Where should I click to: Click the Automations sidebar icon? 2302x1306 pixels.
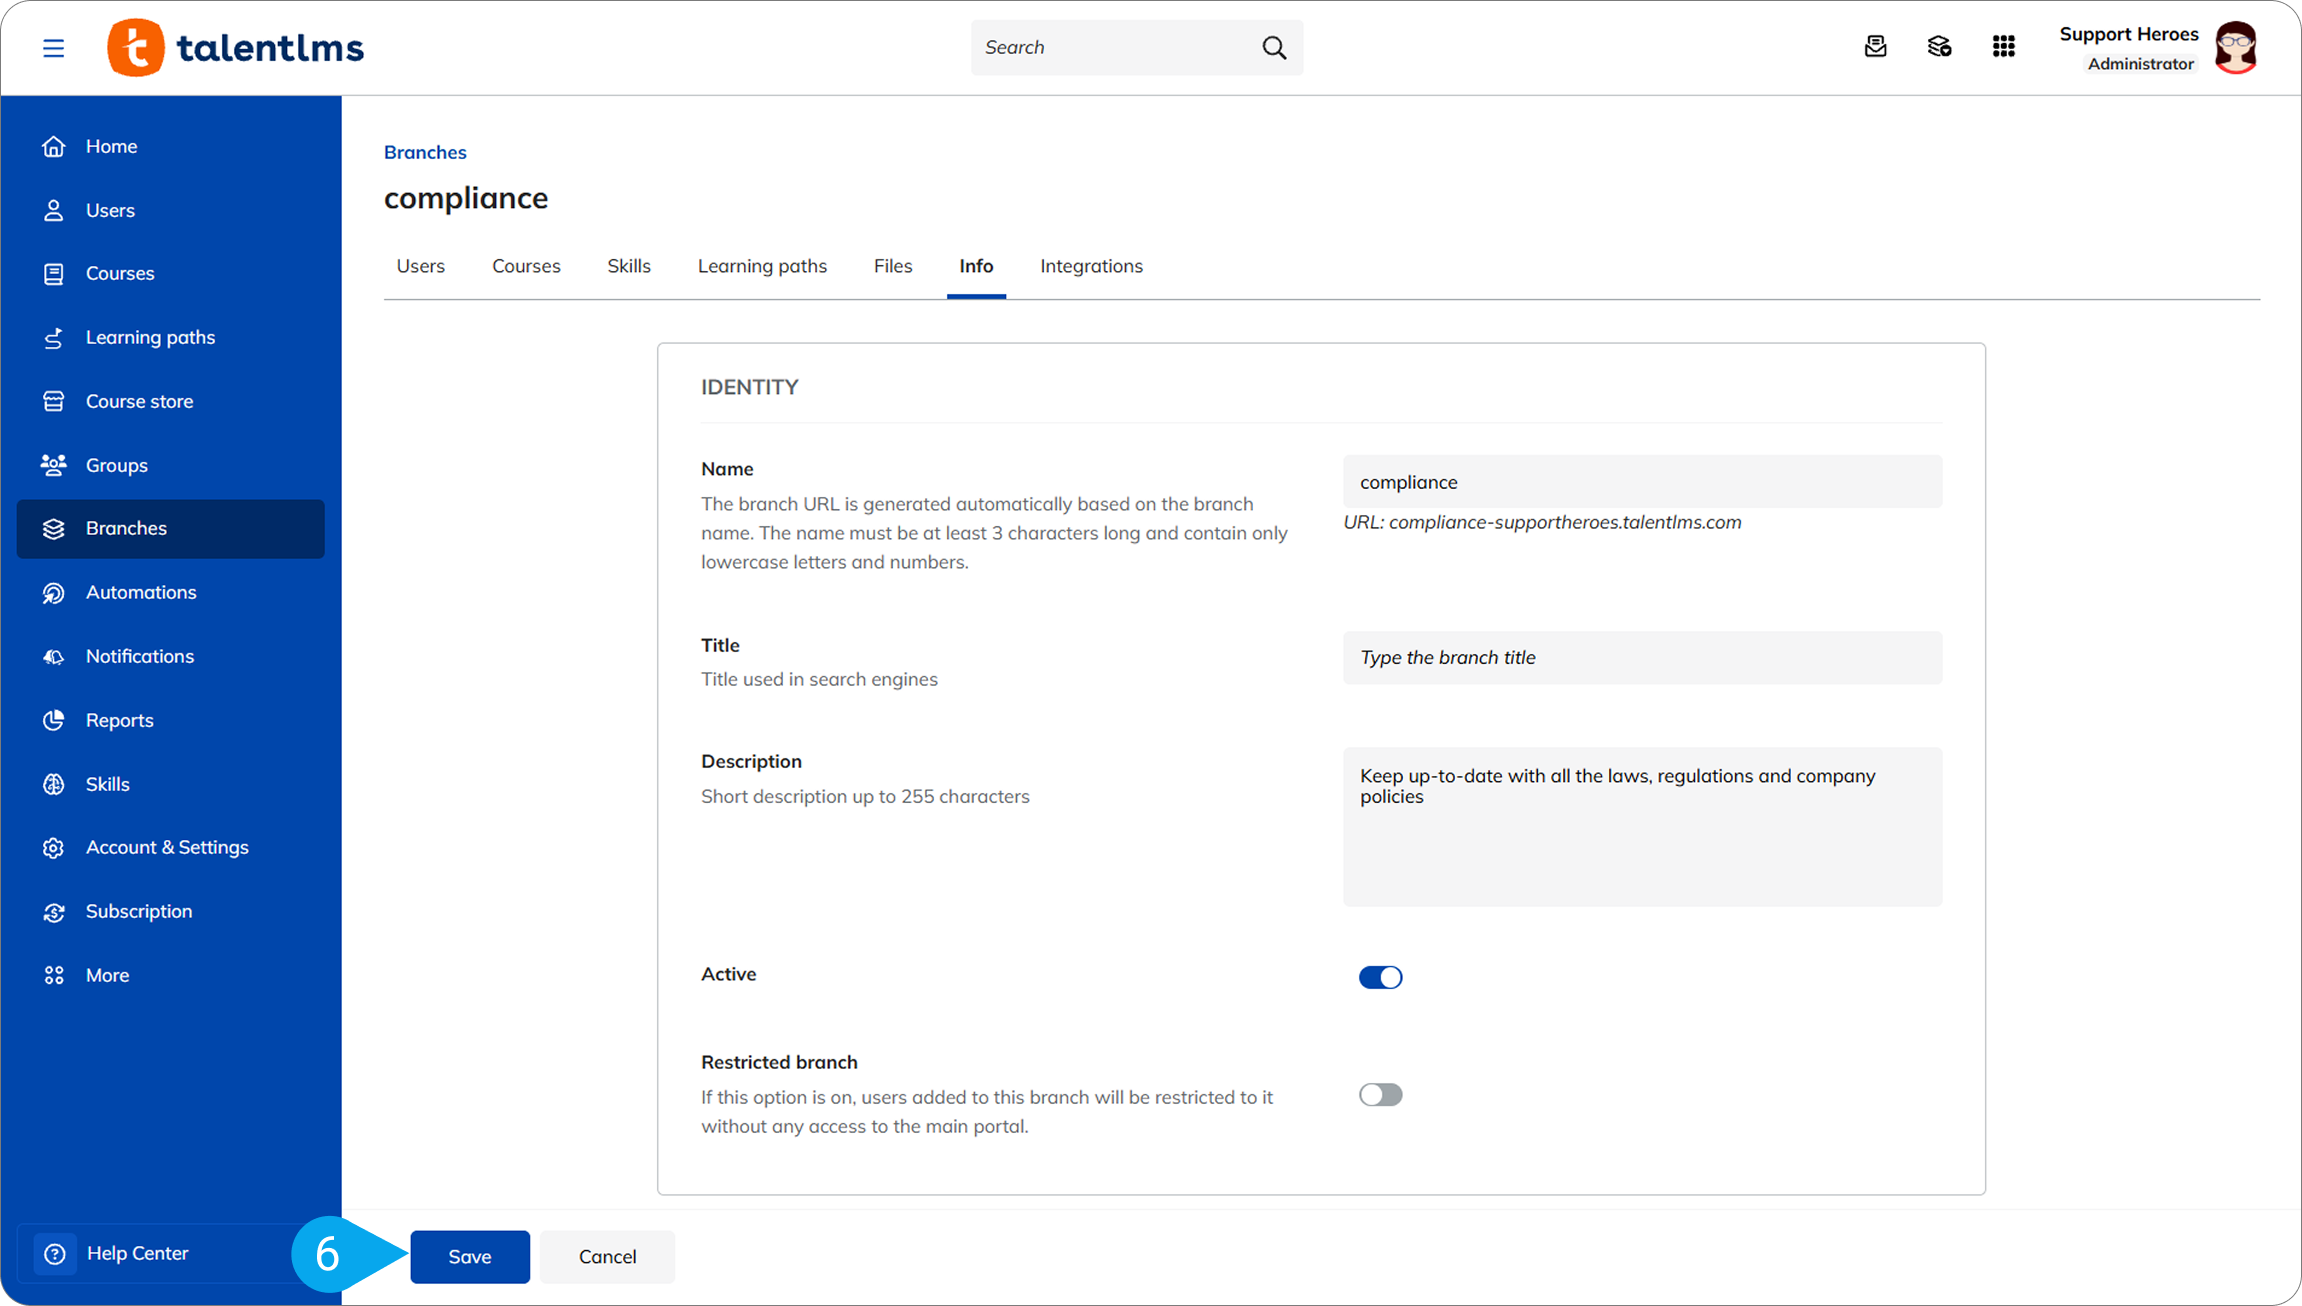[x=54, y=592]
